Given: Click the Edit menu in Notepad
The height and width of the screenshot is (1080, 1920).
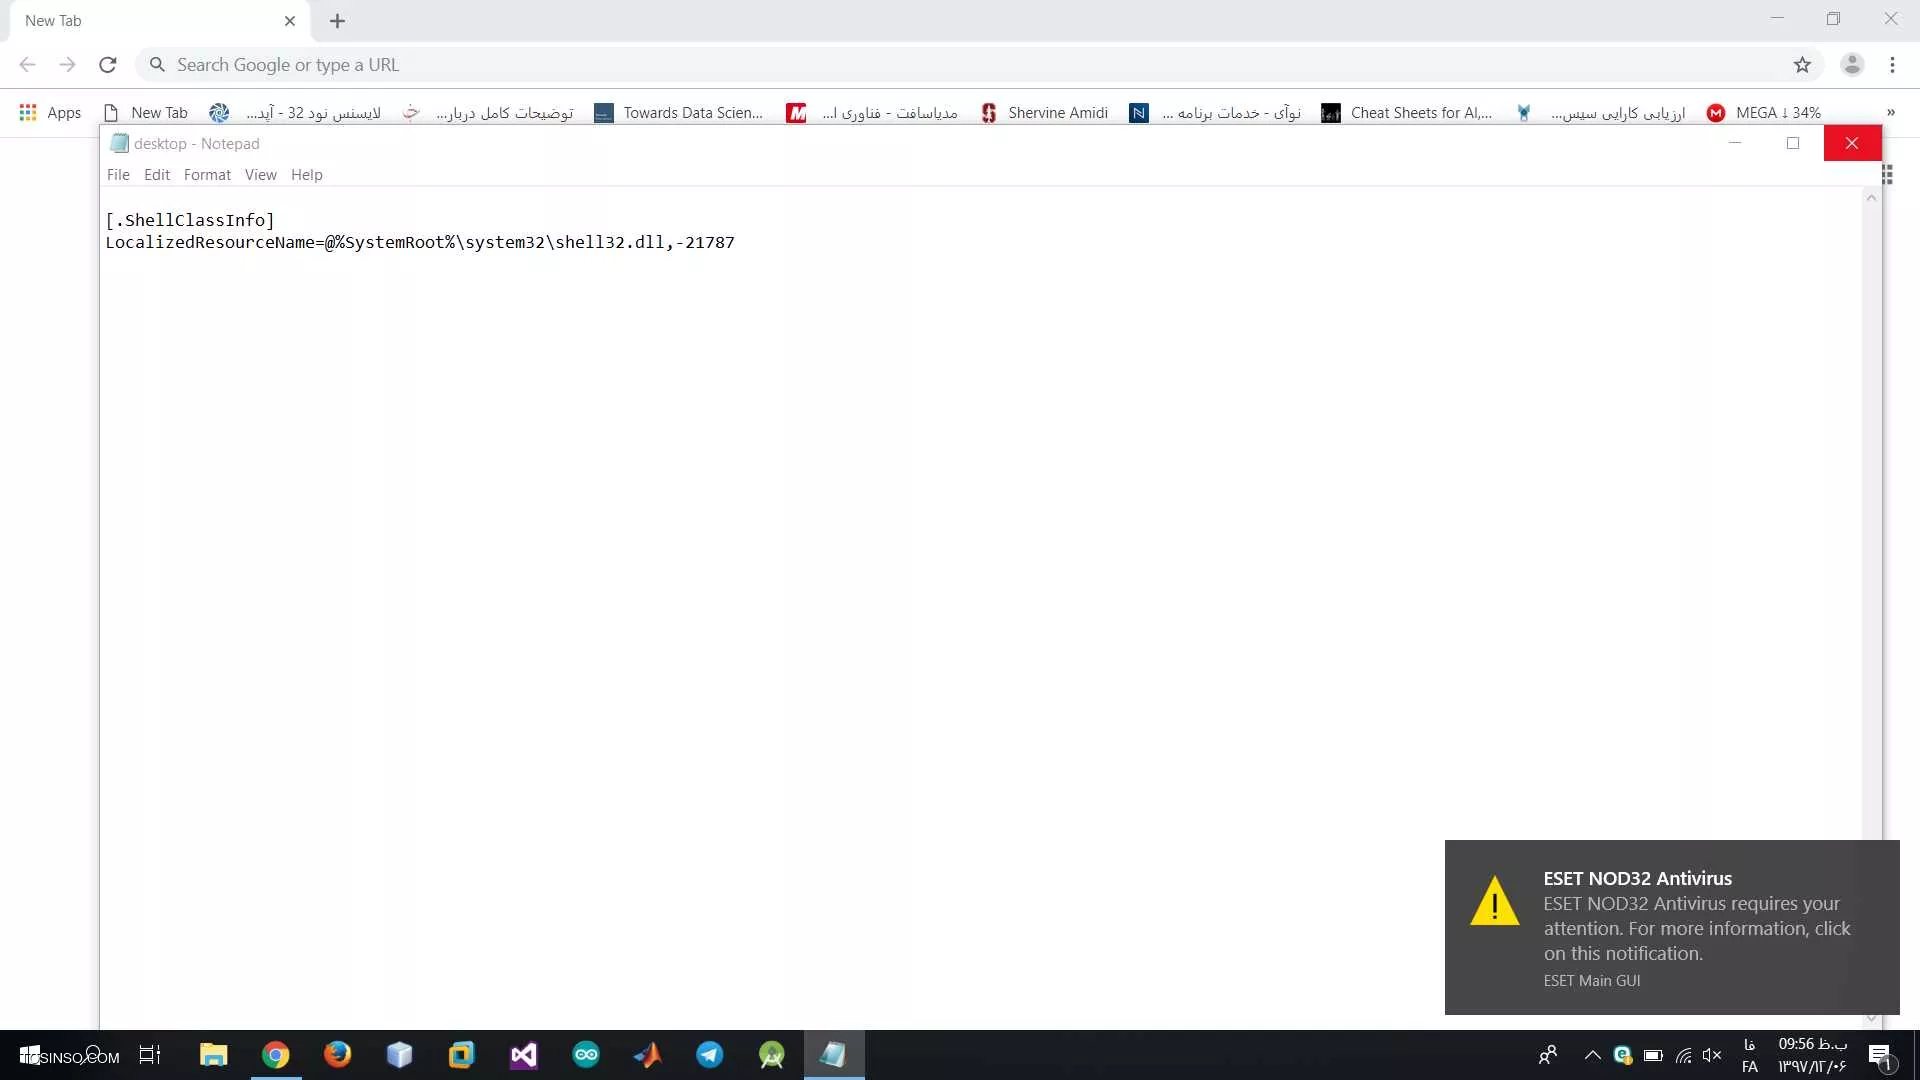Looking at the screenshot, I should click(157, 173).
